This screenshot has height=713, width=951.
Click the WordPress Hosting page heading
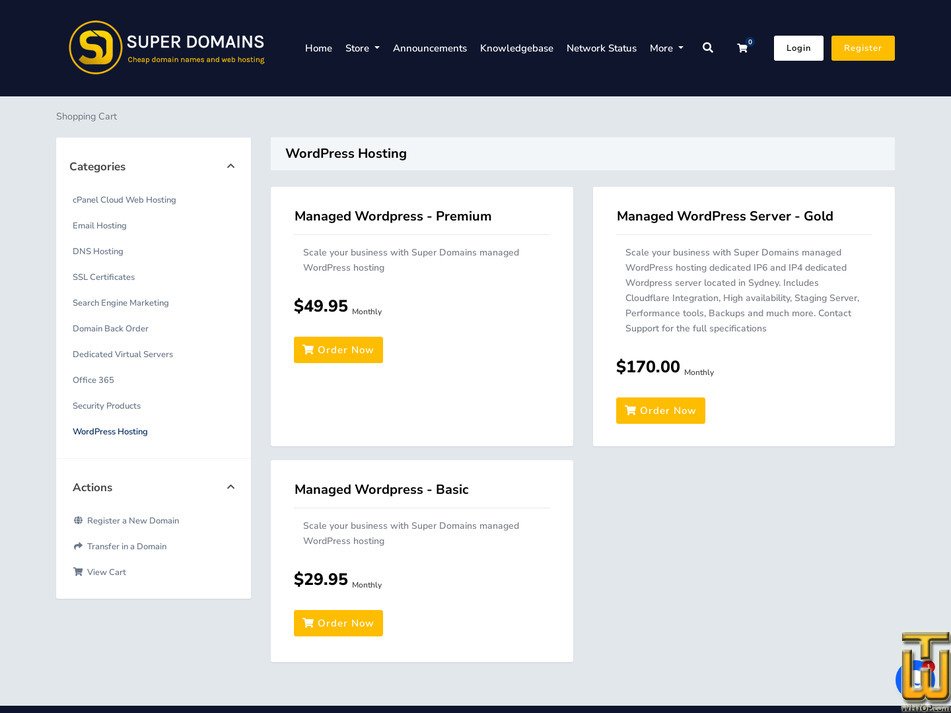[346, 153]
